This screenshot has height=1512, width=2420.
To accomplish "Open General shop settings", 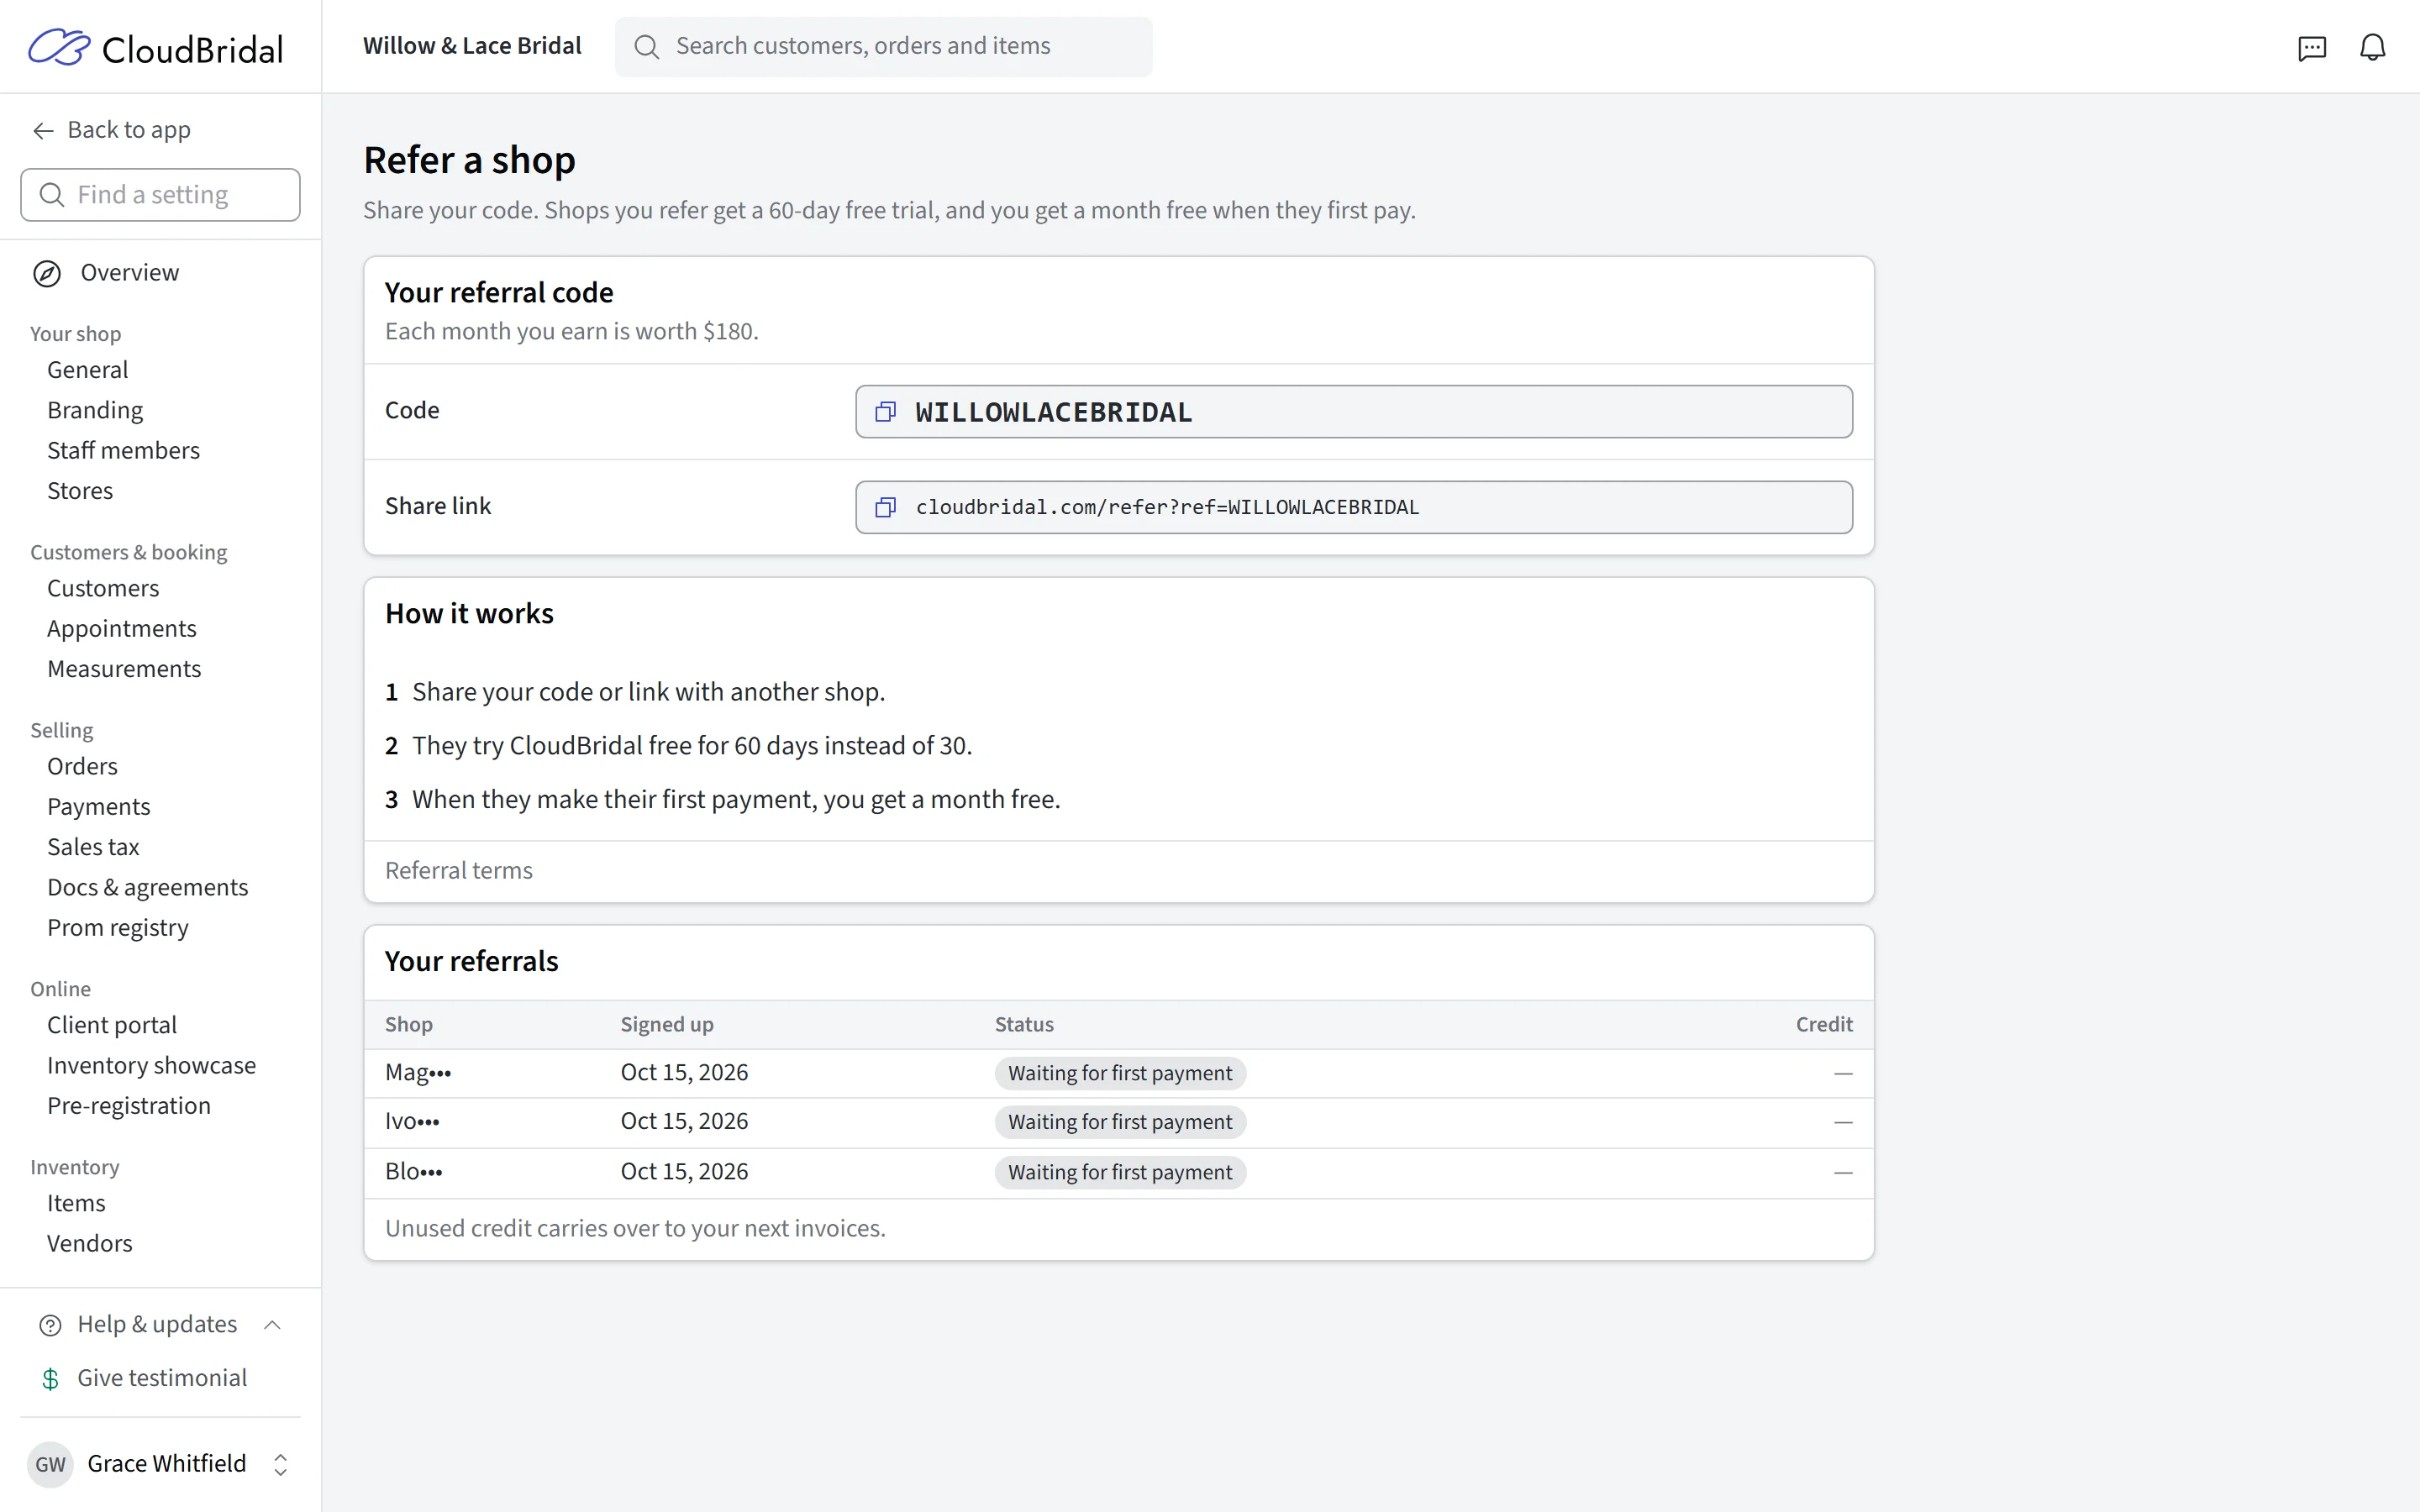I will 87,370.
